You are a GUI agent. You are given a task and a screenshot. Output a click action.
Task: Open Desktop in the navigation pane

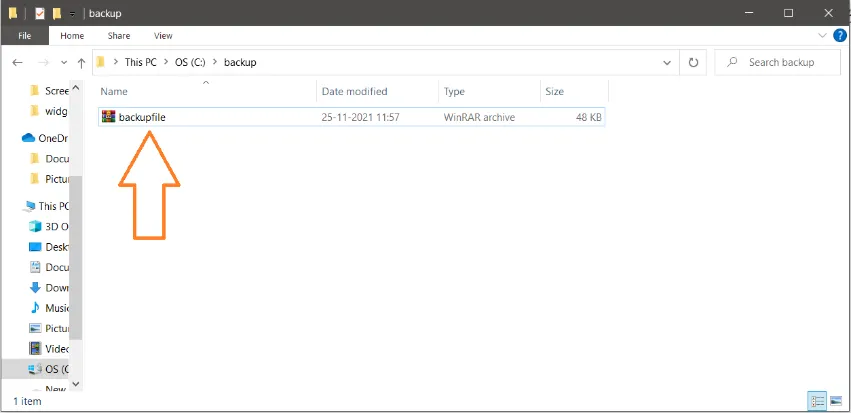pos(49,247)
